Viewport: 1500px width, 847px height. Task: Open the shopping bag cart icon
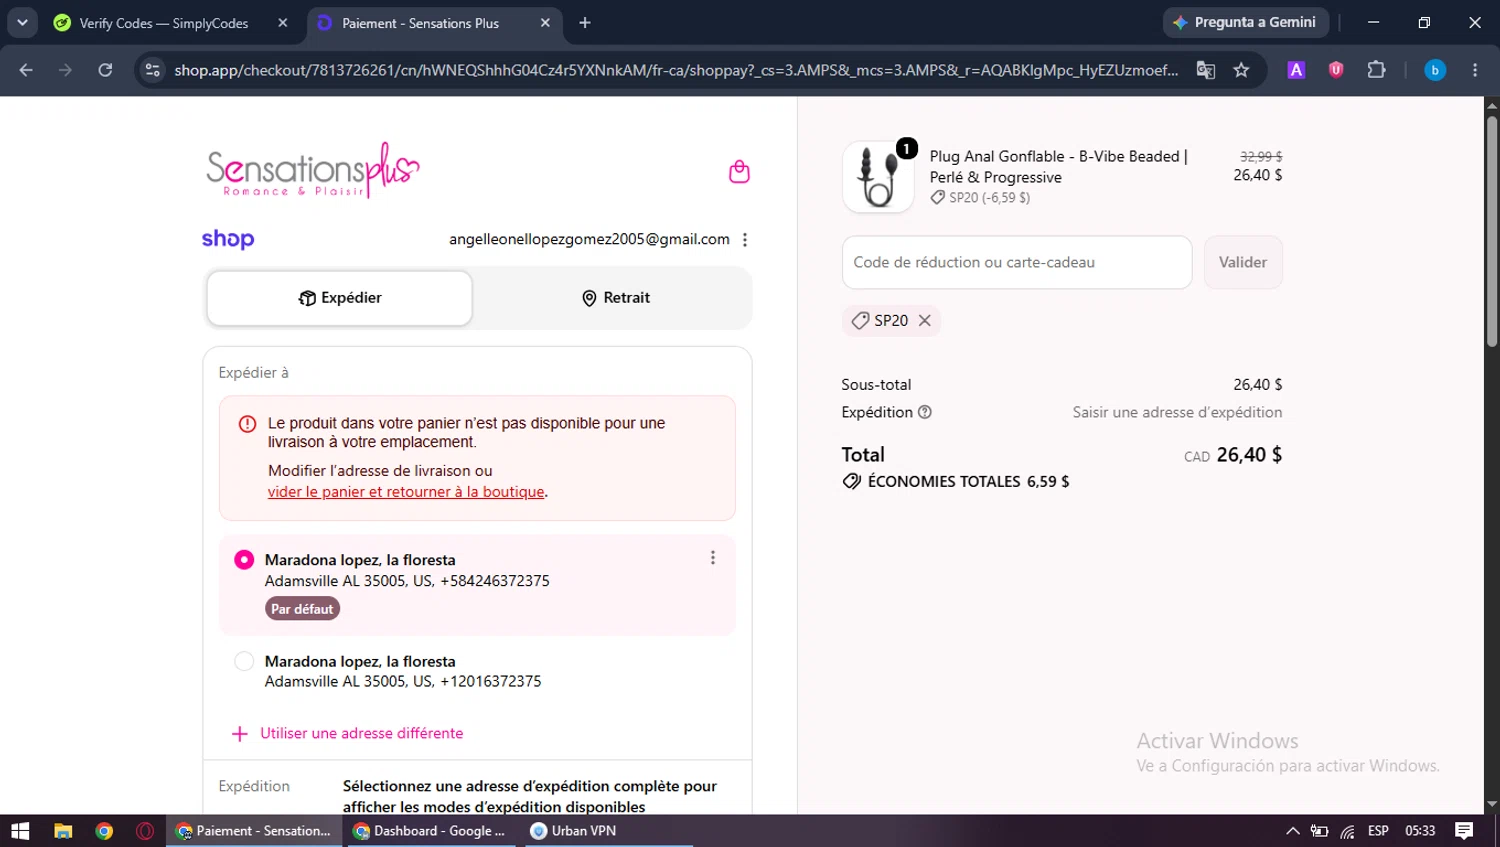click(739, 172)
